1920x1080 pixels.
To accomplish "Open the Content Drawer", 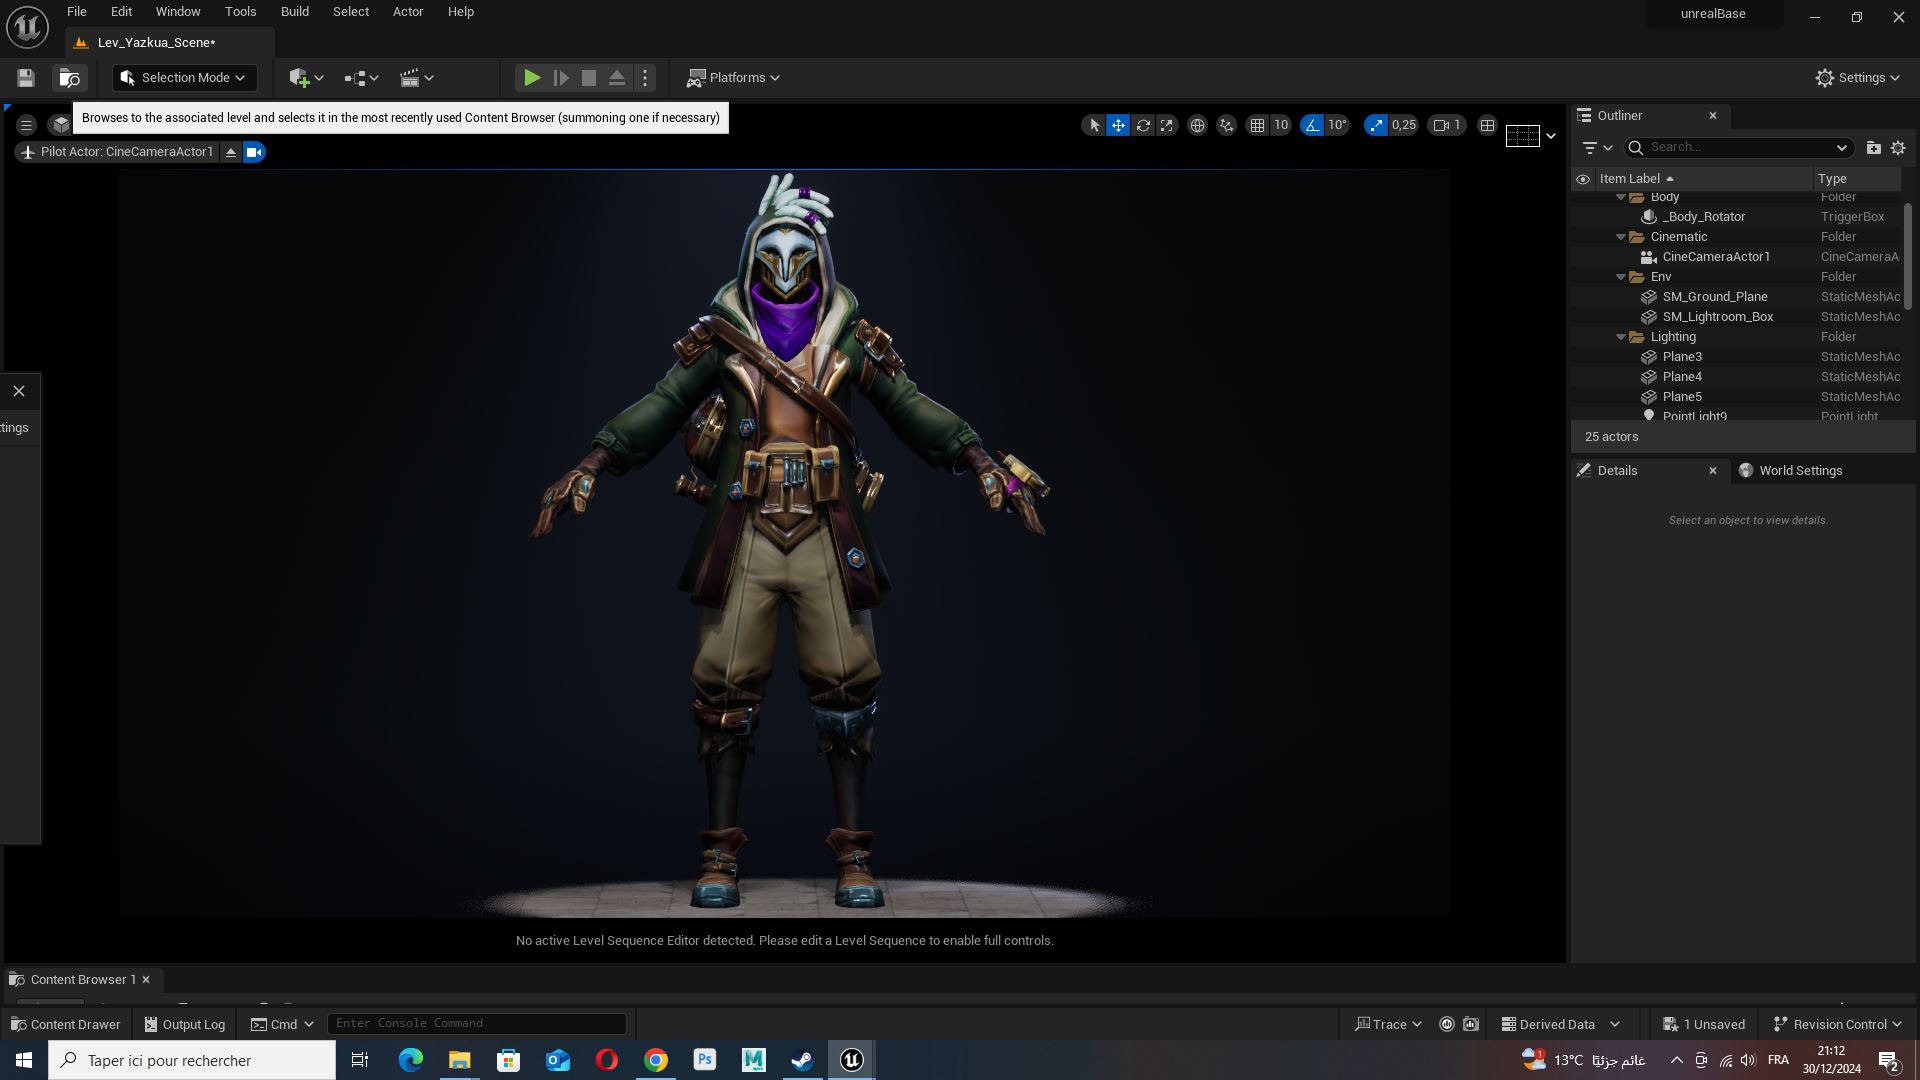I will coord(65,1025).
